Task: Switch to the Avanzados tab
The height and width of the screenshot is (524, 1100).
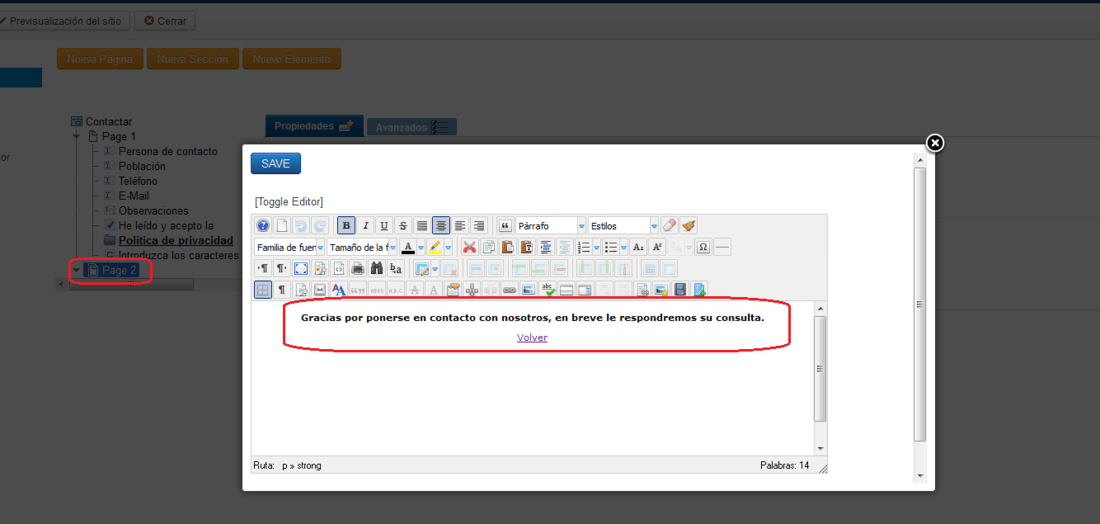Action: click(411, 128)
